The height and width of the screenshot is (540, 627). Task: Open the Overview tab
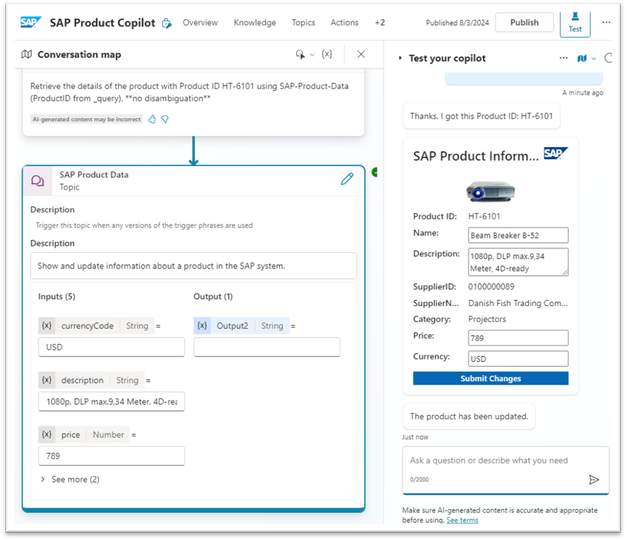[x=200, y=22]
